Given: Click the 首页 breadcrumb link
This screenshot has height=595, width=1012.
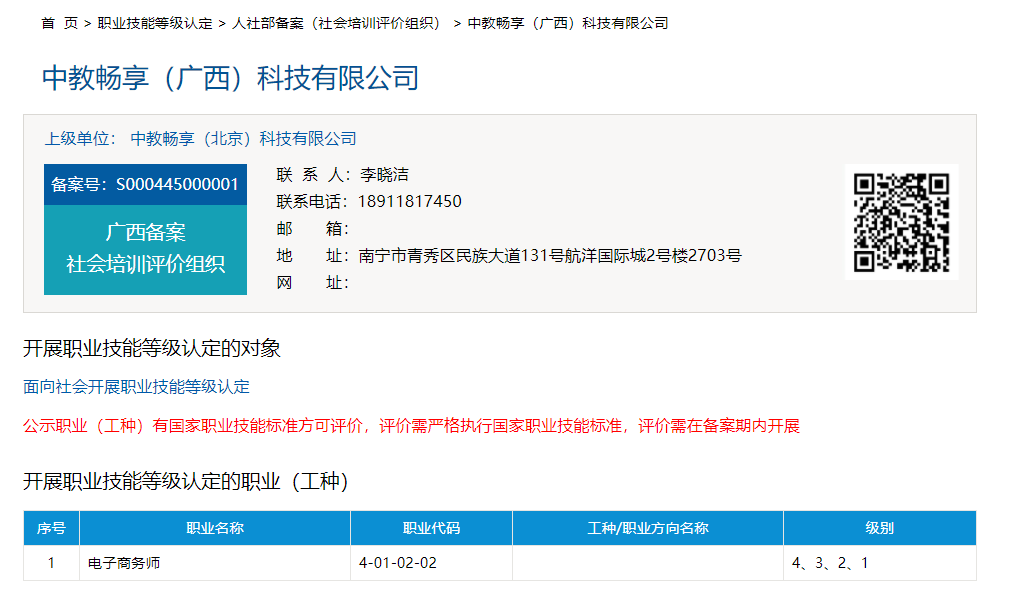Looking at the screenshot, I should point(59,23).
